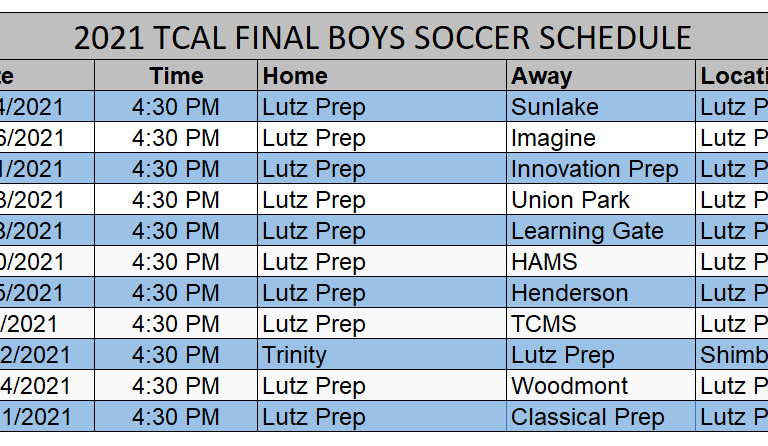Click the schedule title header cell
The height and width of the screenshot is (446, 768).
(x=384, y=37)
